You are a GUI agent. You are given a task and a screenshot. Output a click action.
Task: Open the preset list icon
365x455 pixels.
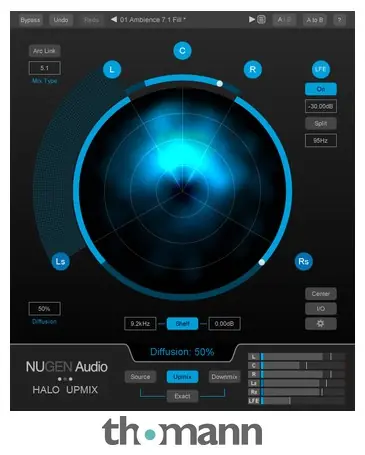coord(262,20)
